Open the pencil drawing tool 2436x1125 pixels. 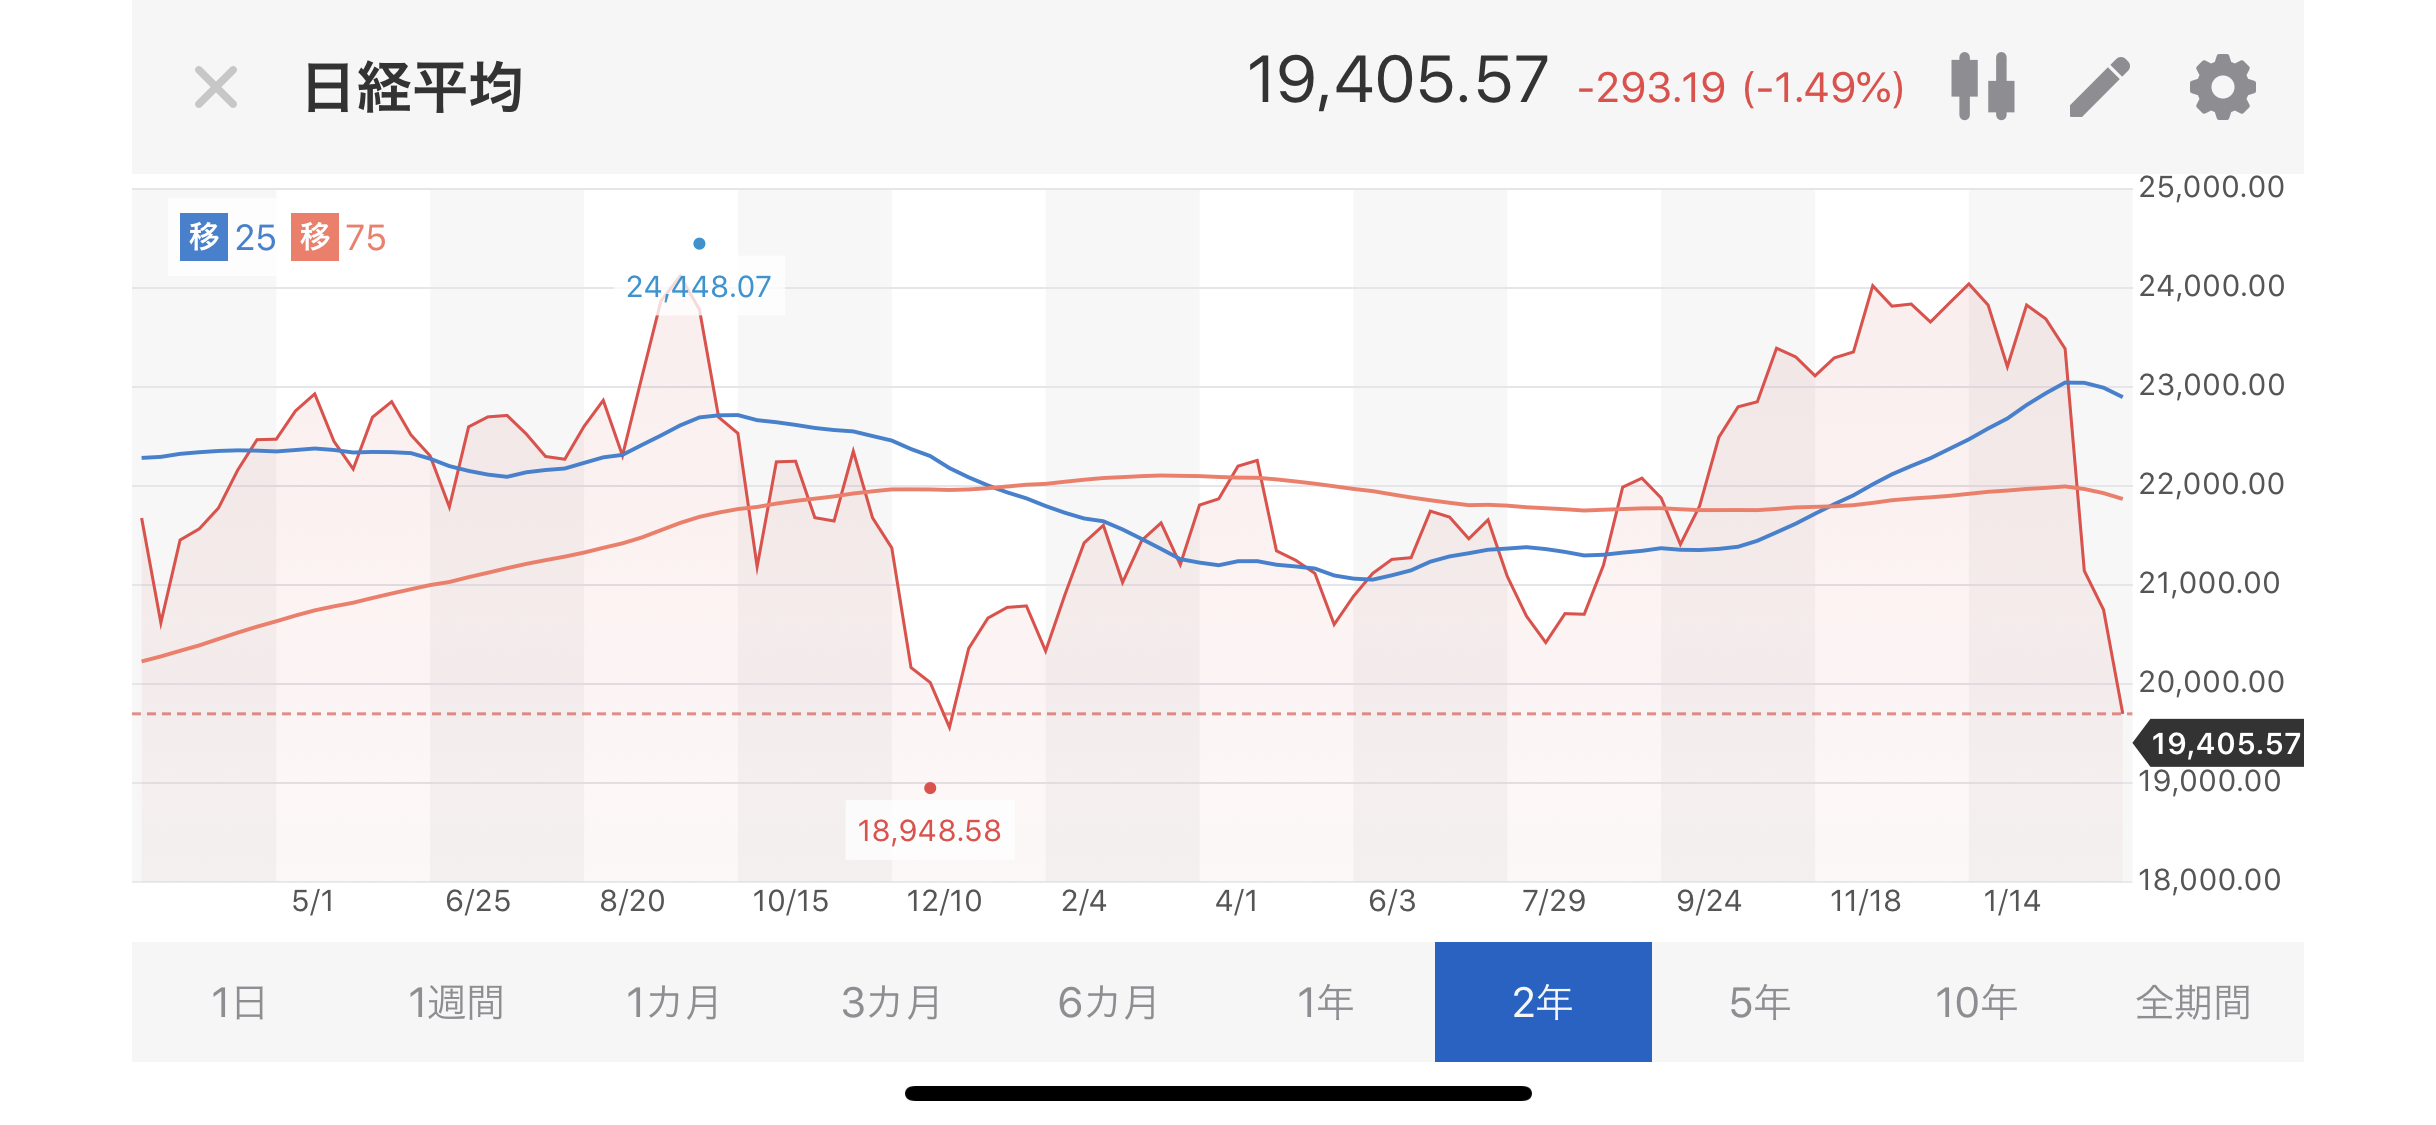click(x=2100, y=87)
